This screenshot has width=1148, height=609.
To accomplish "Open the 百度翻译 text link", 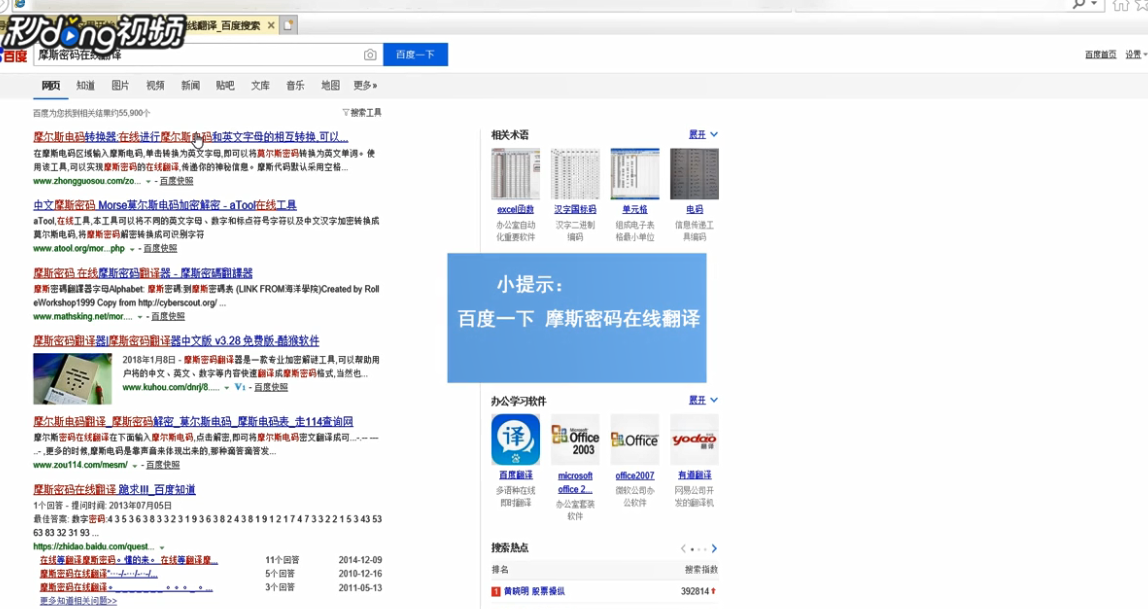I will pos(515,475).
